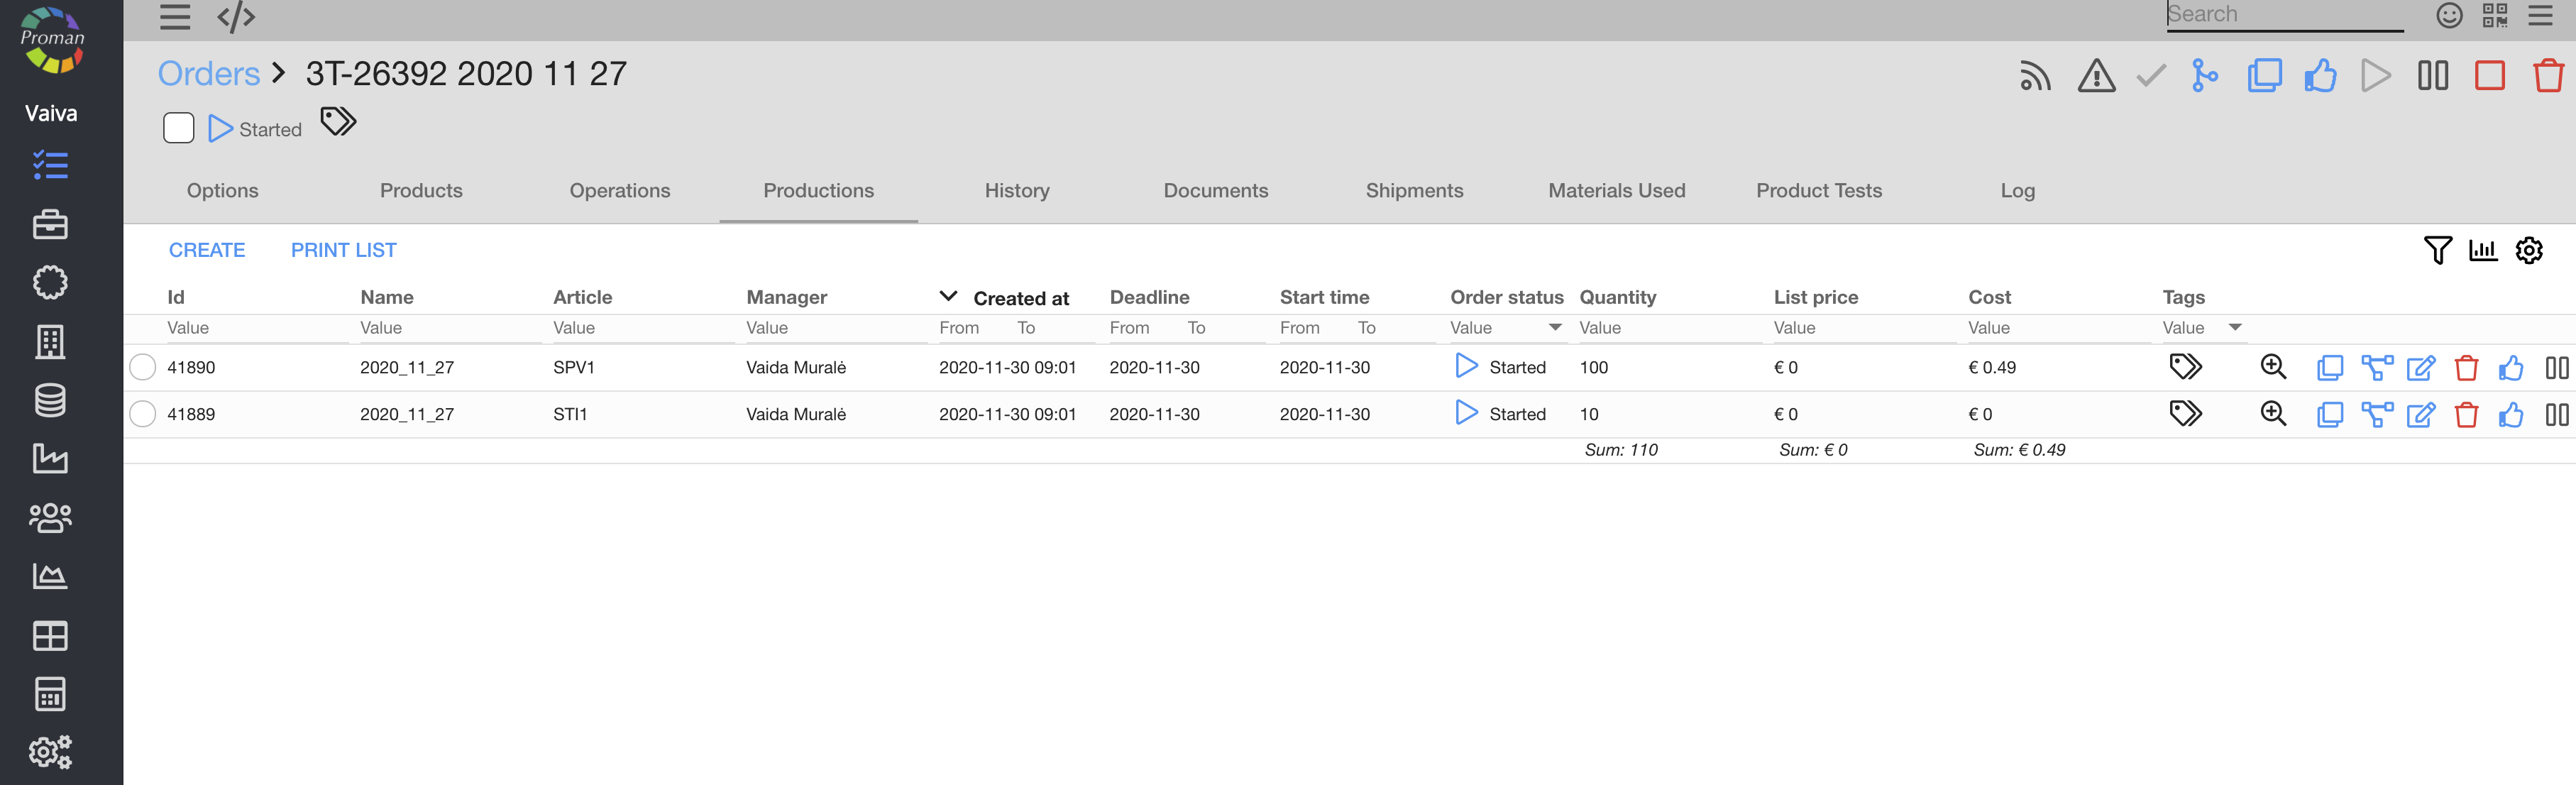2576x785 pixels.
Task: Click the CREATE button
Action: 206,250
